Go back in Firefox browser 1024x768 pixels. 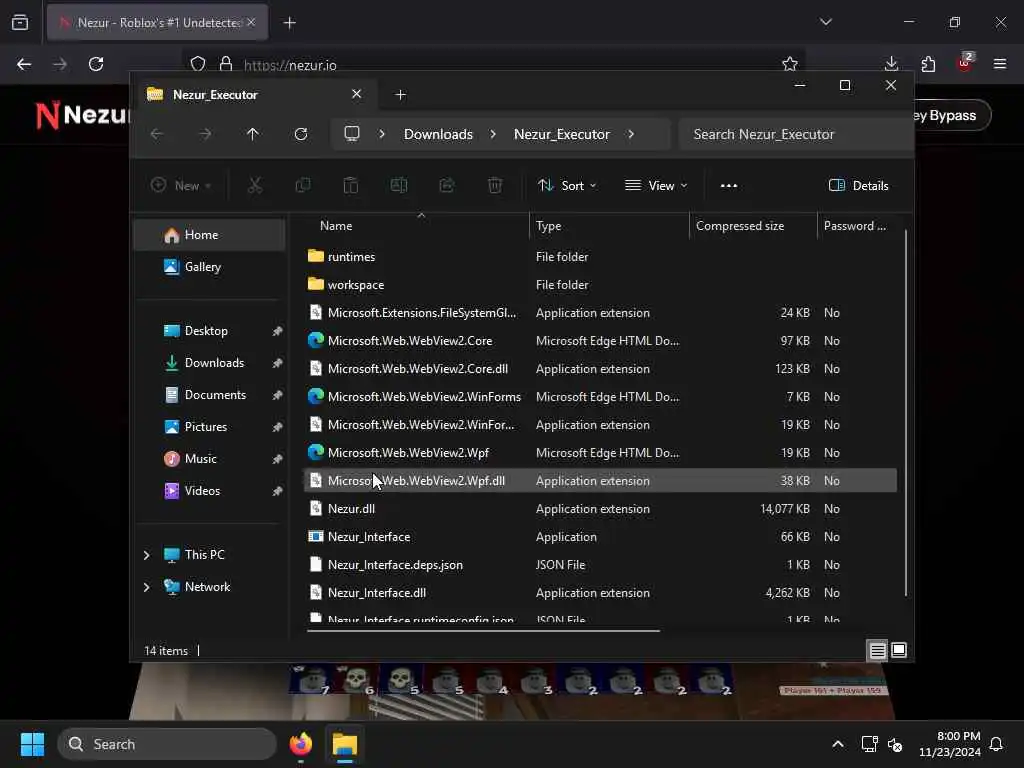click(x=24, y=64)
